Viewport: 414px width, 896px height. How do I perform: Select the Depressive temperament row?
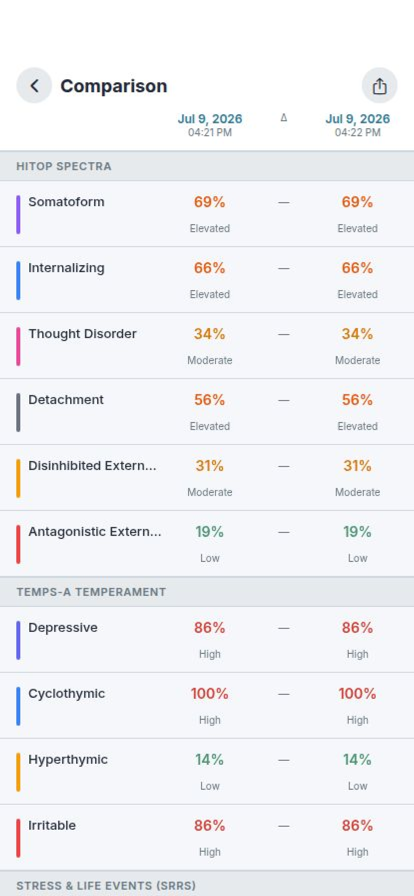point(207,640)
